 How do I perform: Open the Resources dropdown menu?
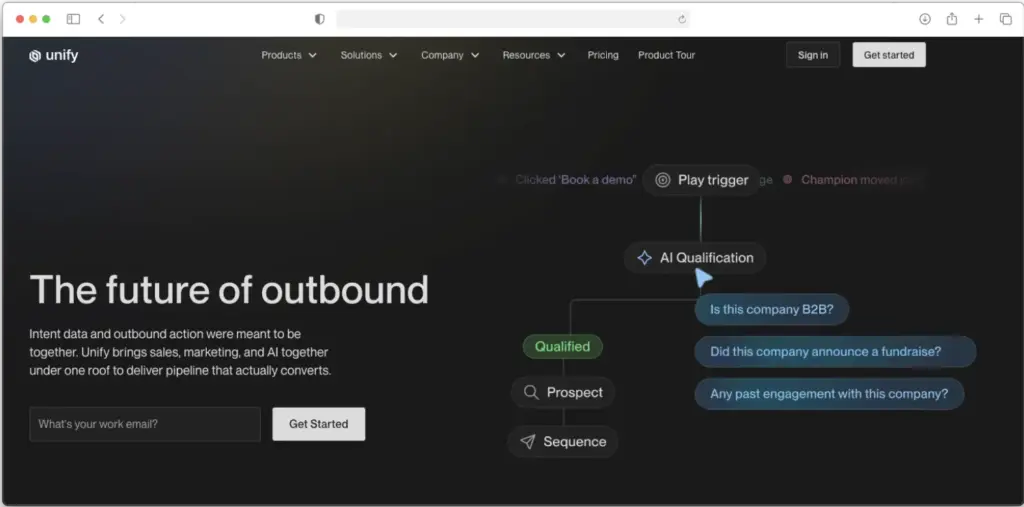[534, 55]
